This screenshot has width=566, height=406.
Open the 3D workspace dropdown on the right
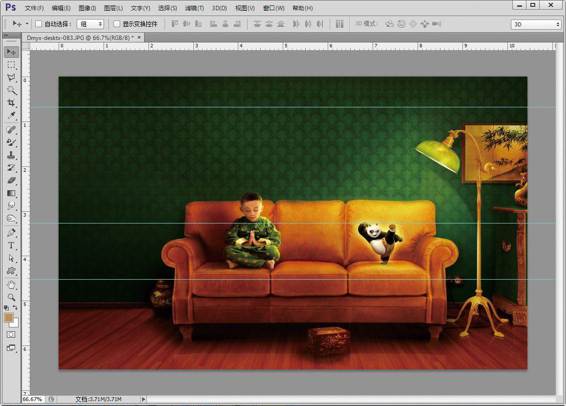(x=536, y=24)
